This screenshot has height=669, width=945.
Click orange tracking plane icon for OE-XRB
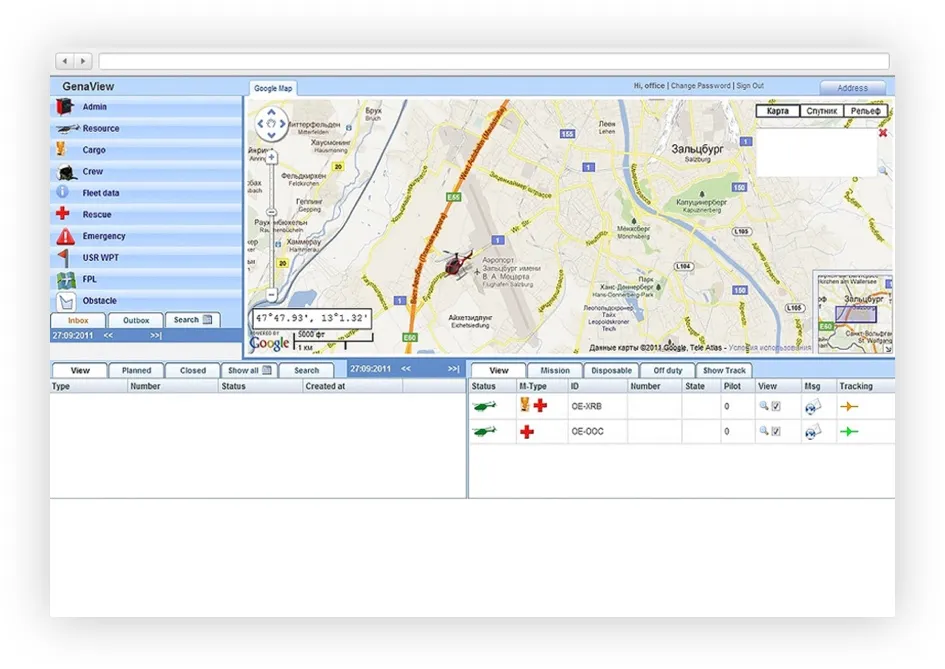pyautogui.click(x=849, y=407)
